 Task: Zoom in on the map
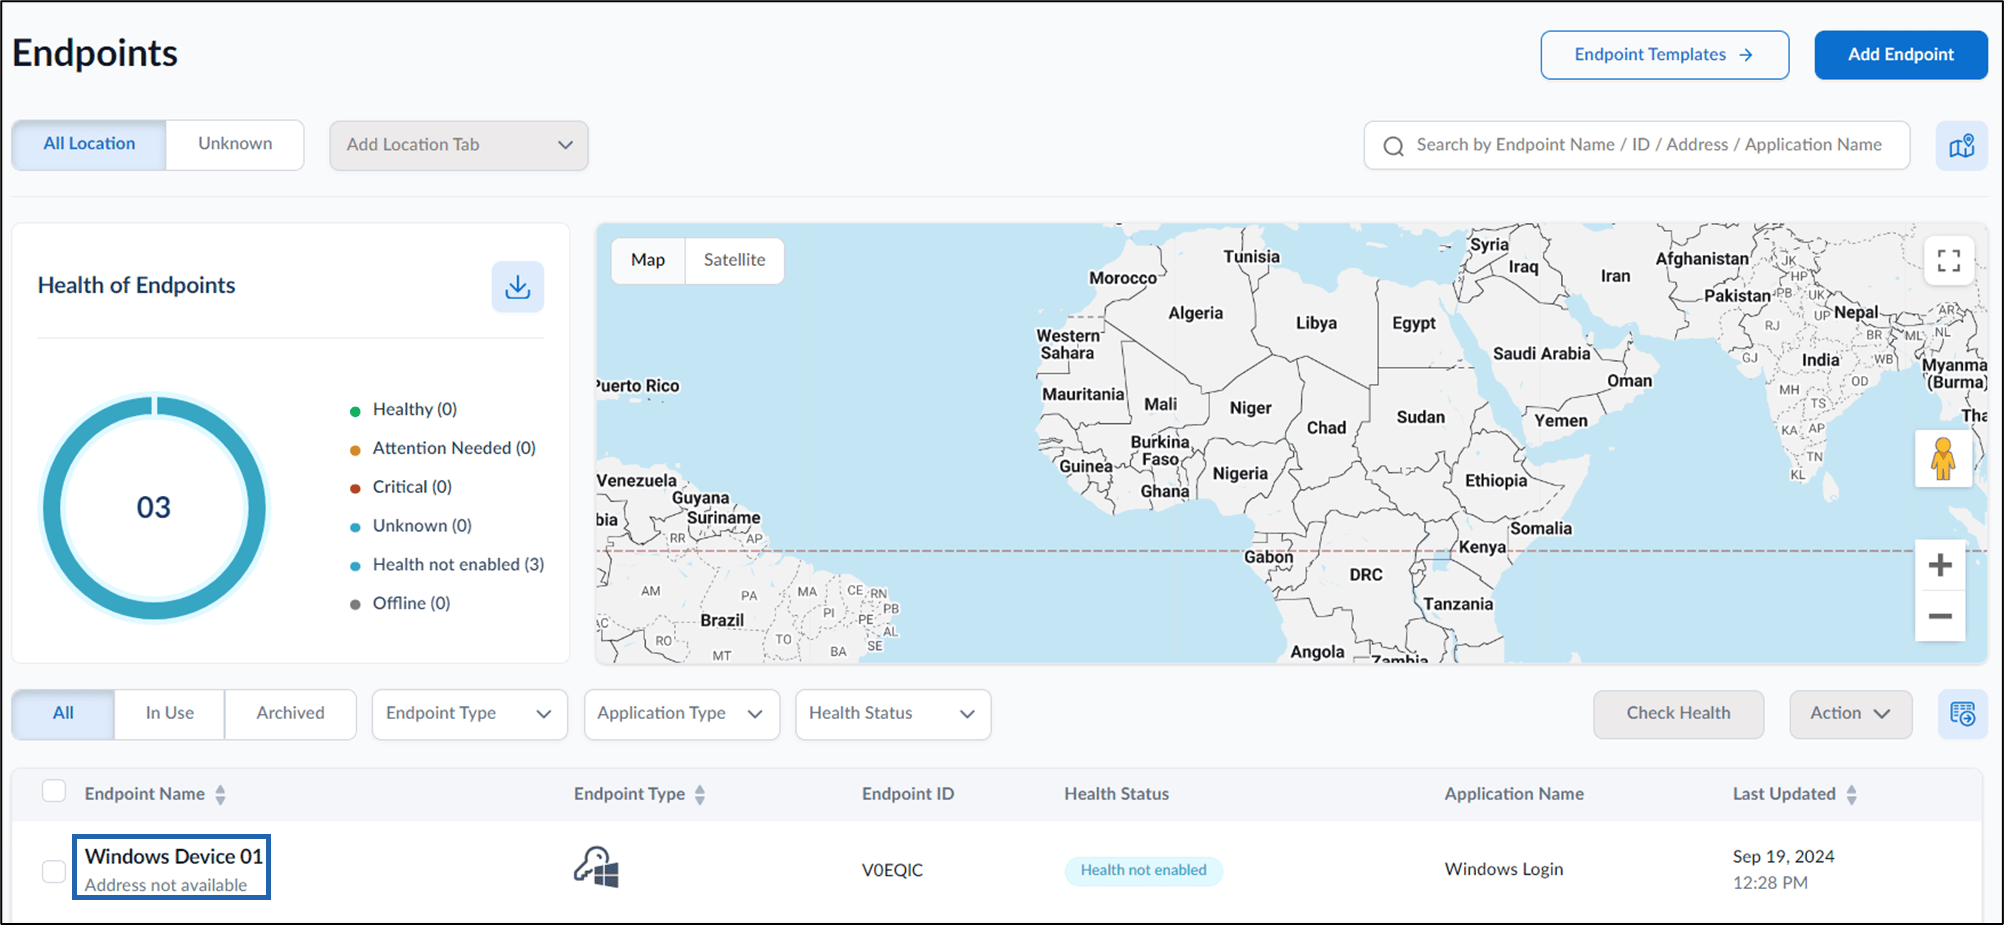pos(1940,565)
